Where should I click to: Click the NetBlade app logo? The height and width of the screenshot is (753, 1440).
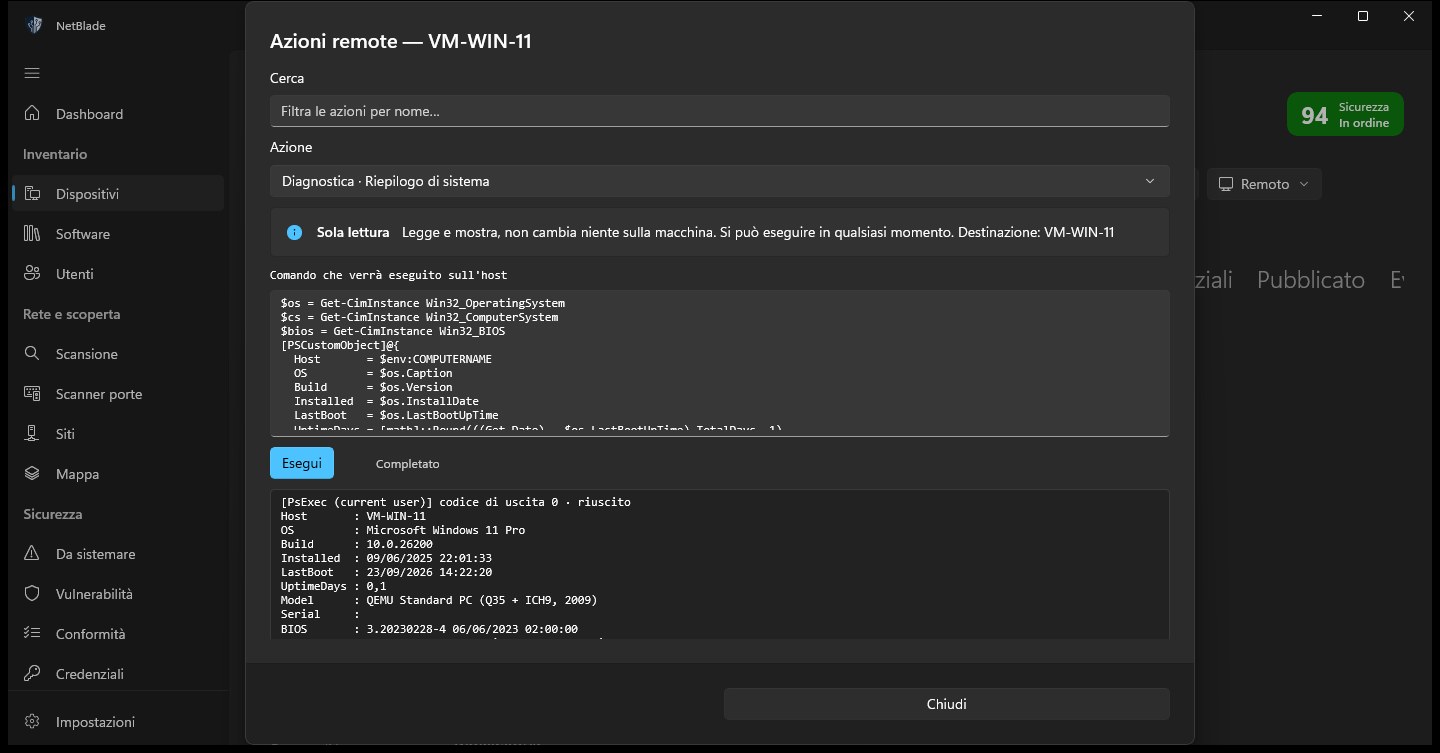(x=34, y=25)
